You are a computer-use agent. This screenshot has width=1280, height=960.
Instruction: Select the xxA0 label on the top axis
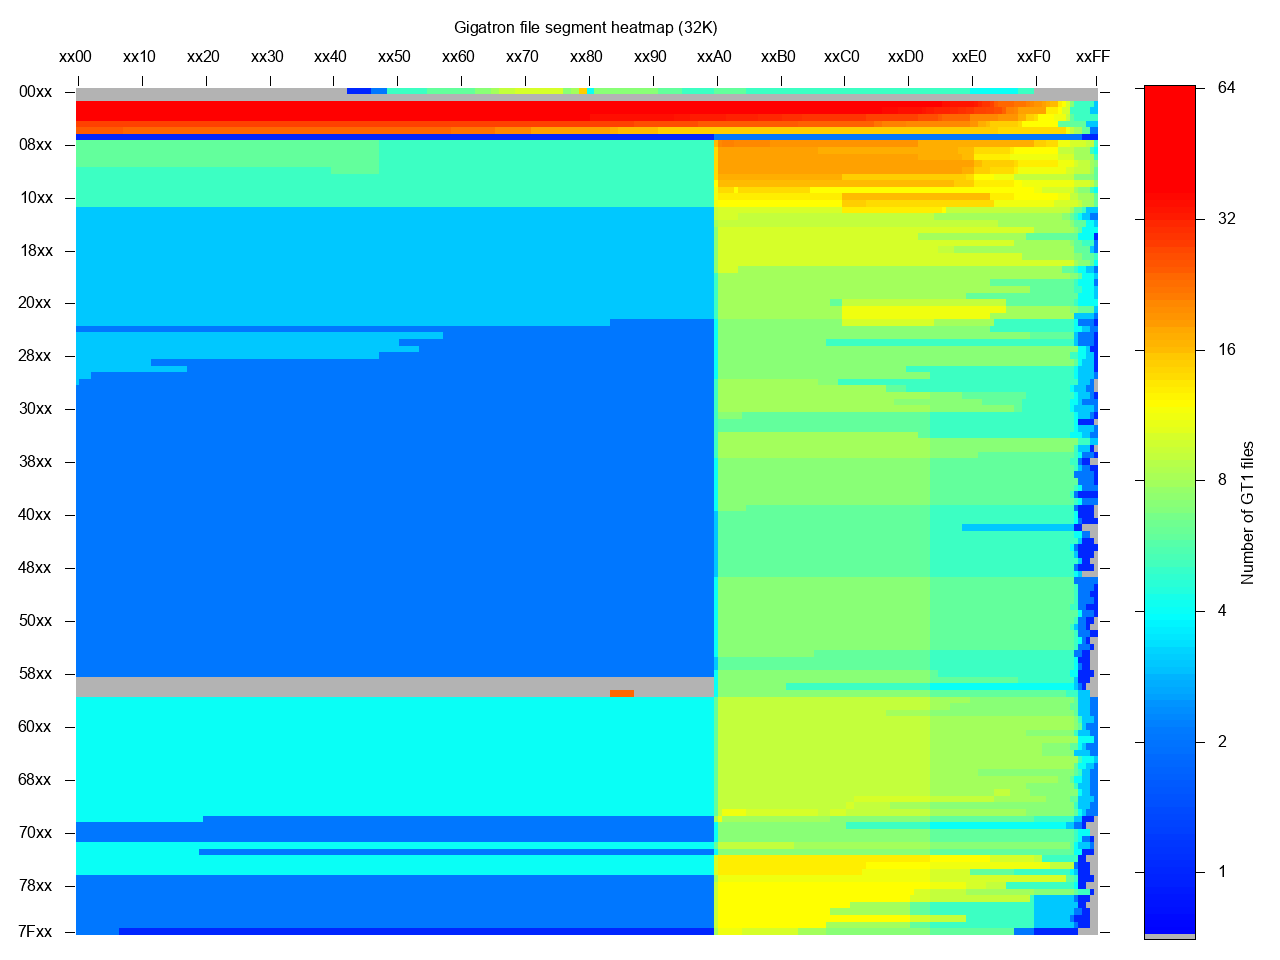pos(714,57)
